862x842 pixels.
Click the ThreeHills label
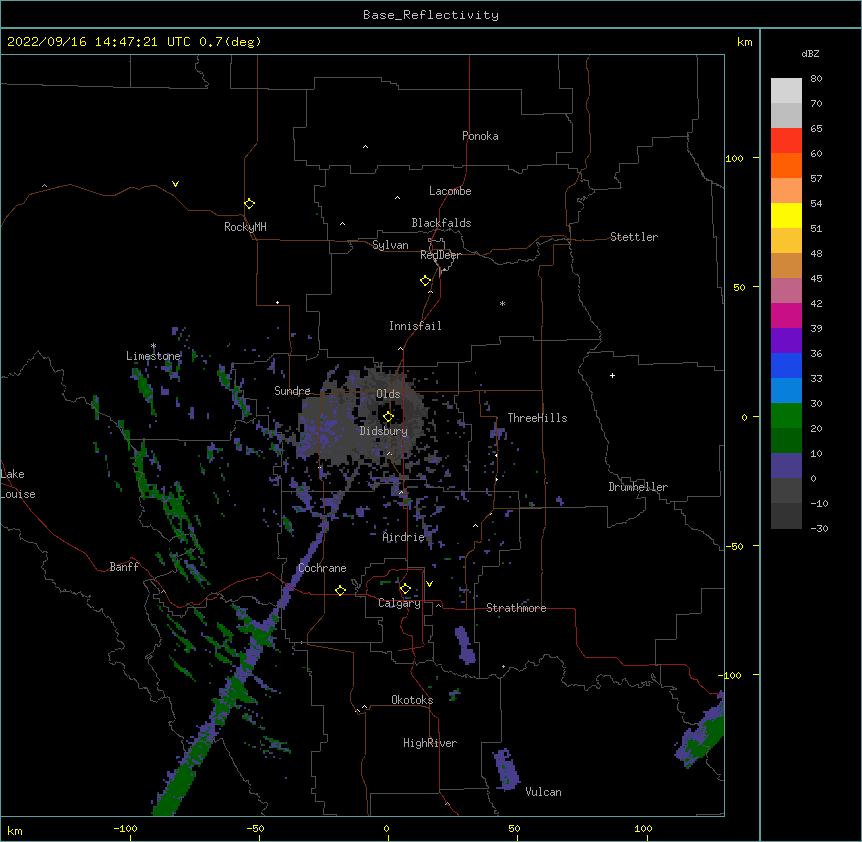pos(537,418)
